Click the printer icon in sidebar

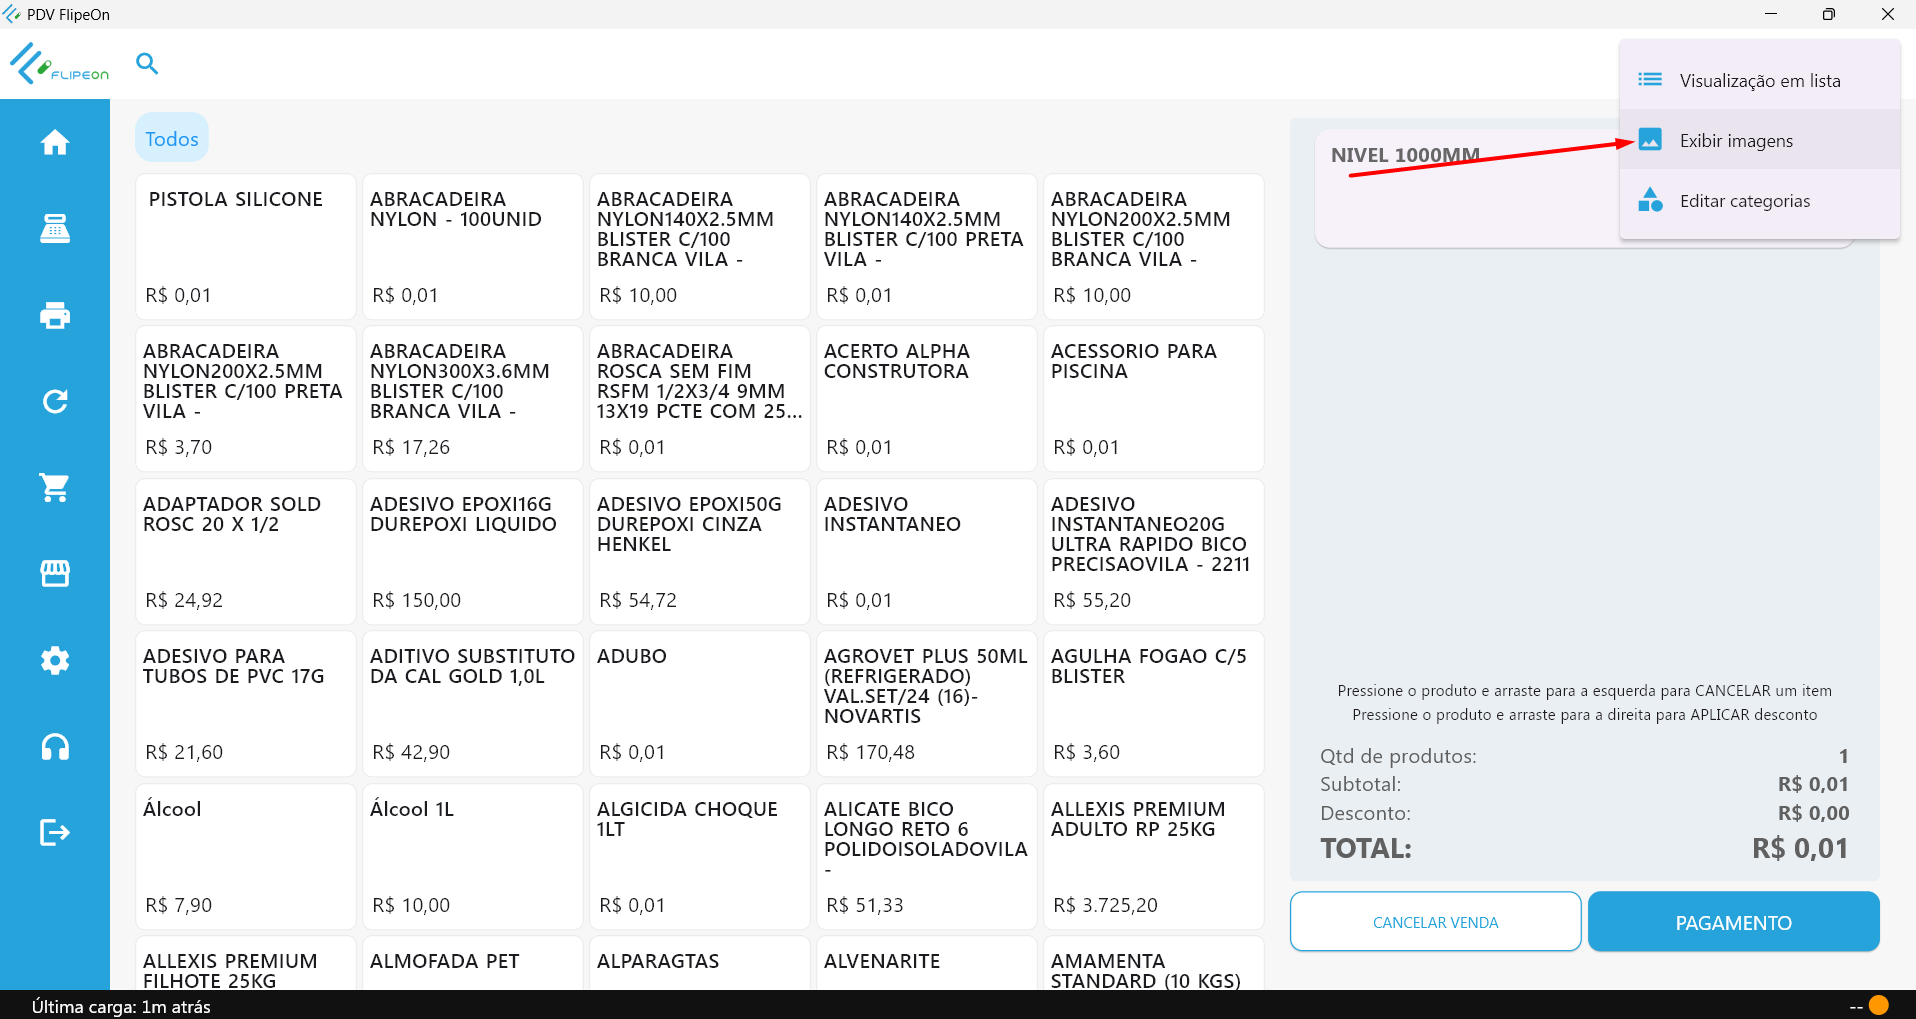(x=55, y=316)
